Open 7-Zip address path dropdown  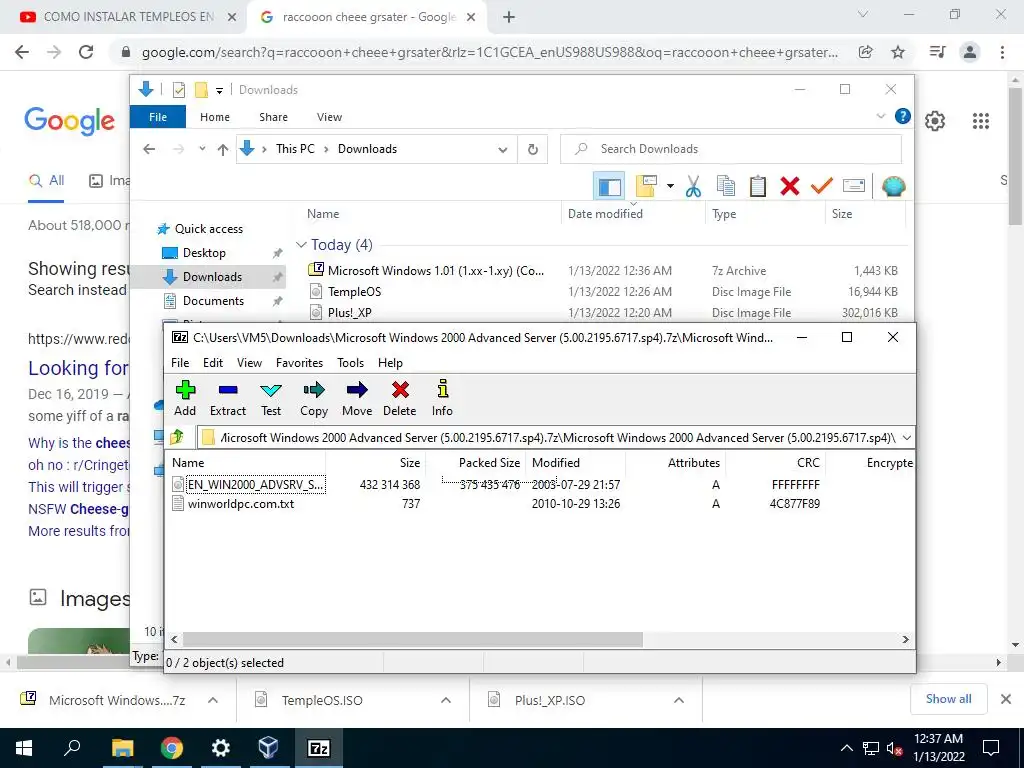pos(906,438)
